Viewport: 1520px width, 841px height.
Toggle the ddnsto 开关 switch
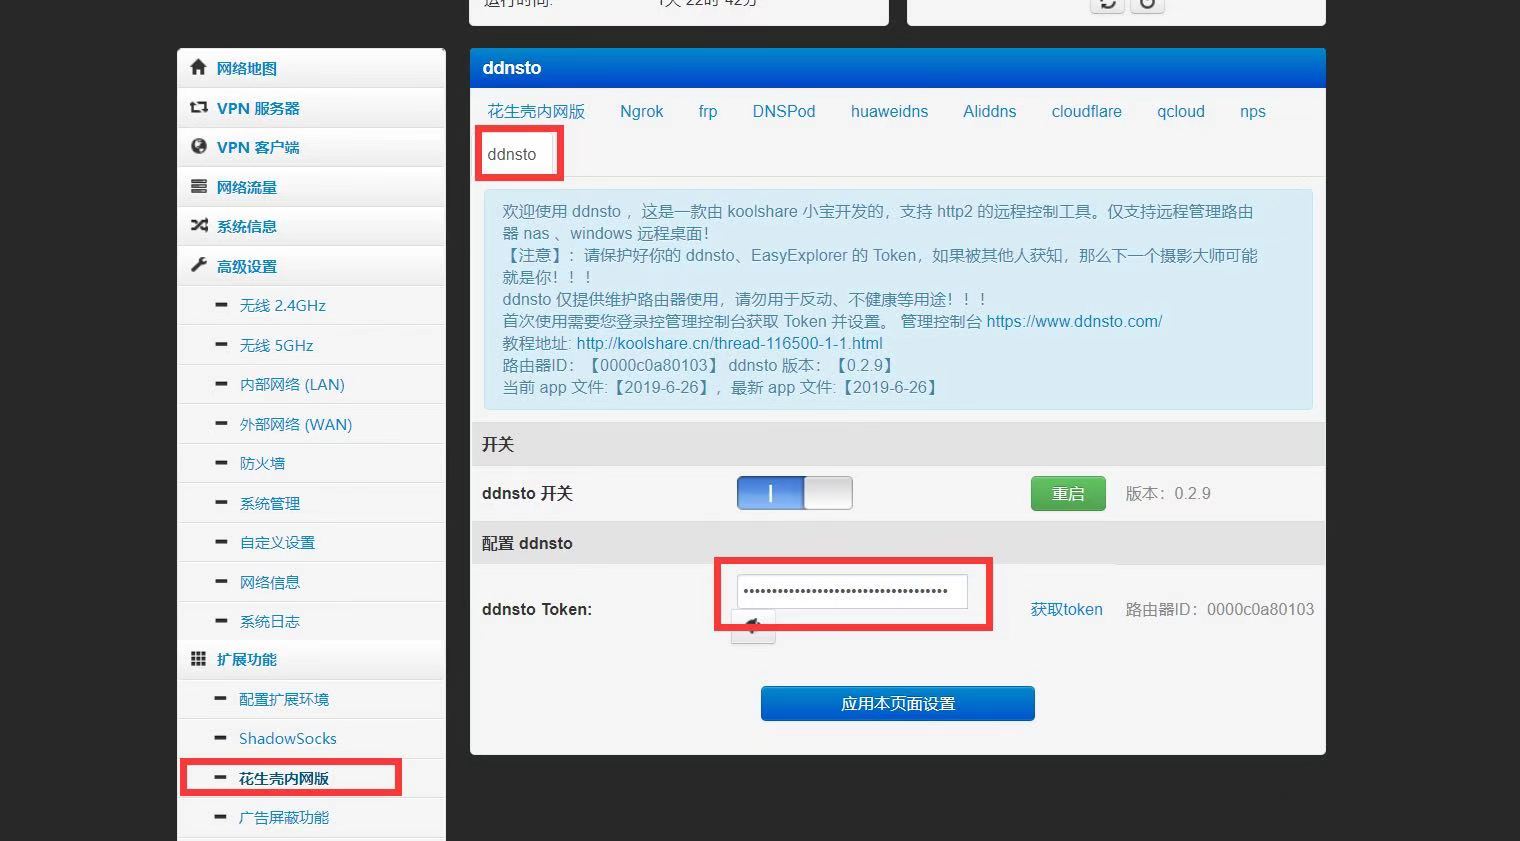tap(794, 493)
